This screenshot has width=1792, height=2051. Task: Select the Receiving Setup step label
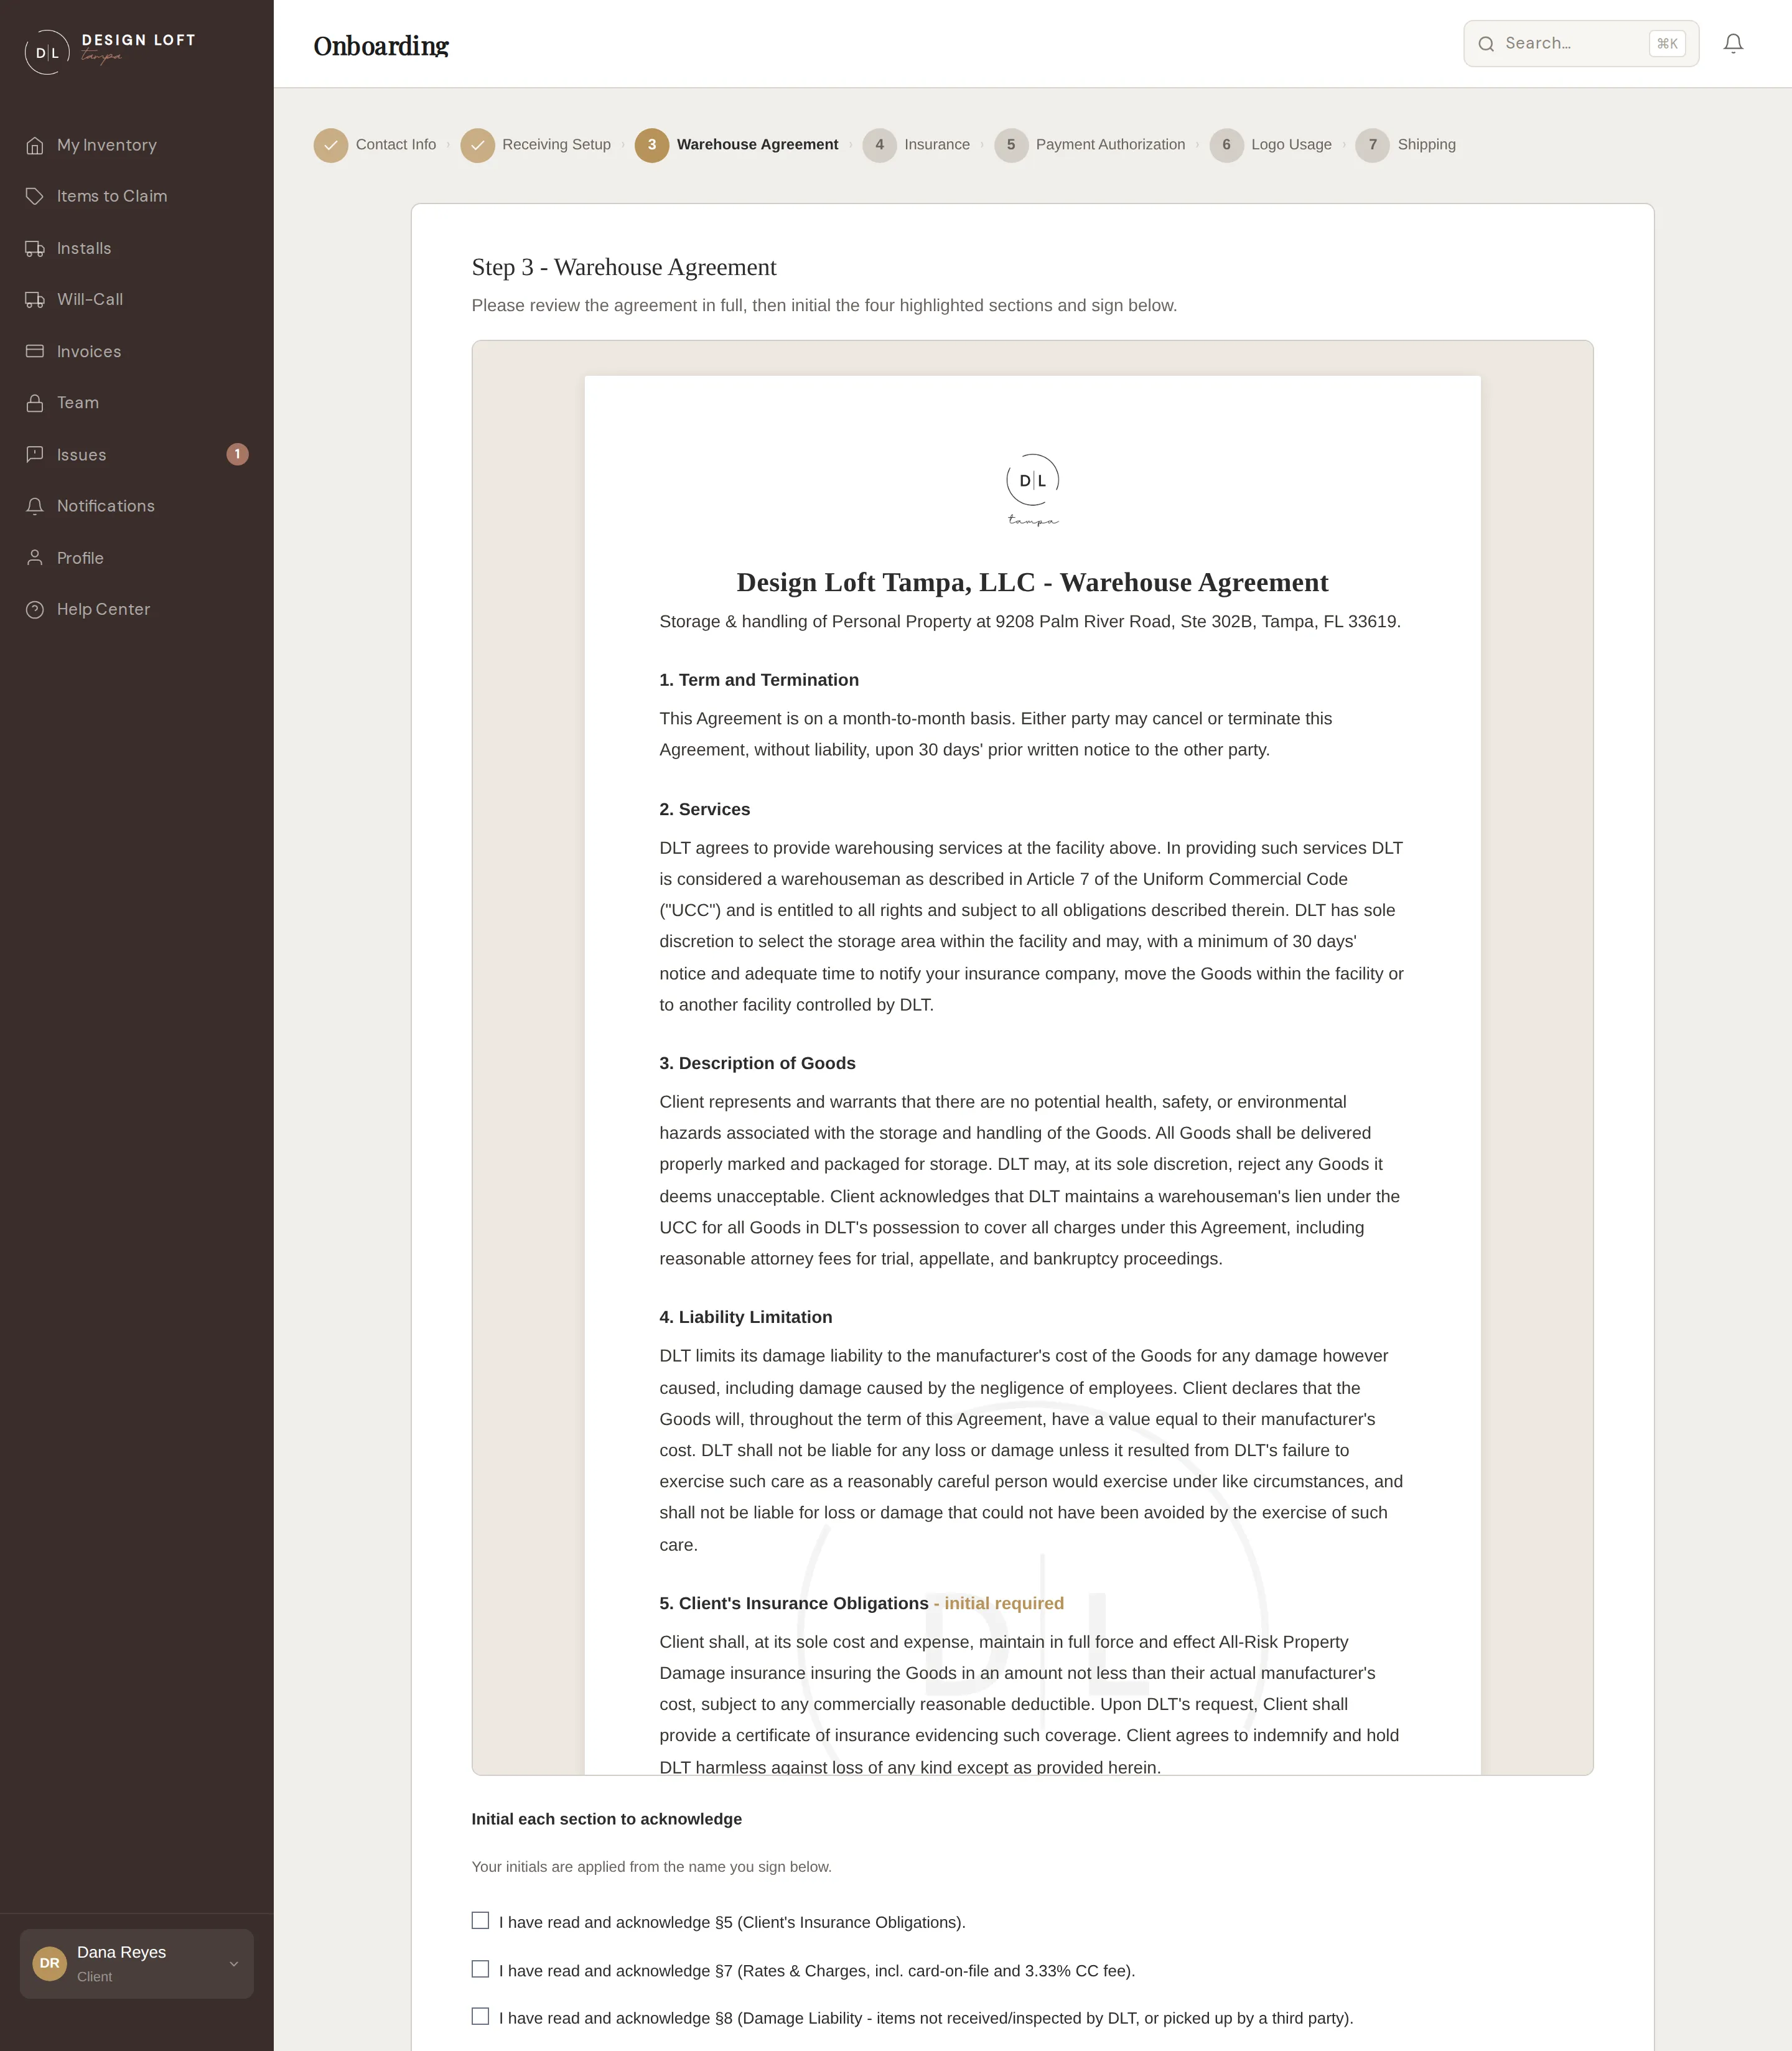point(556,145)
